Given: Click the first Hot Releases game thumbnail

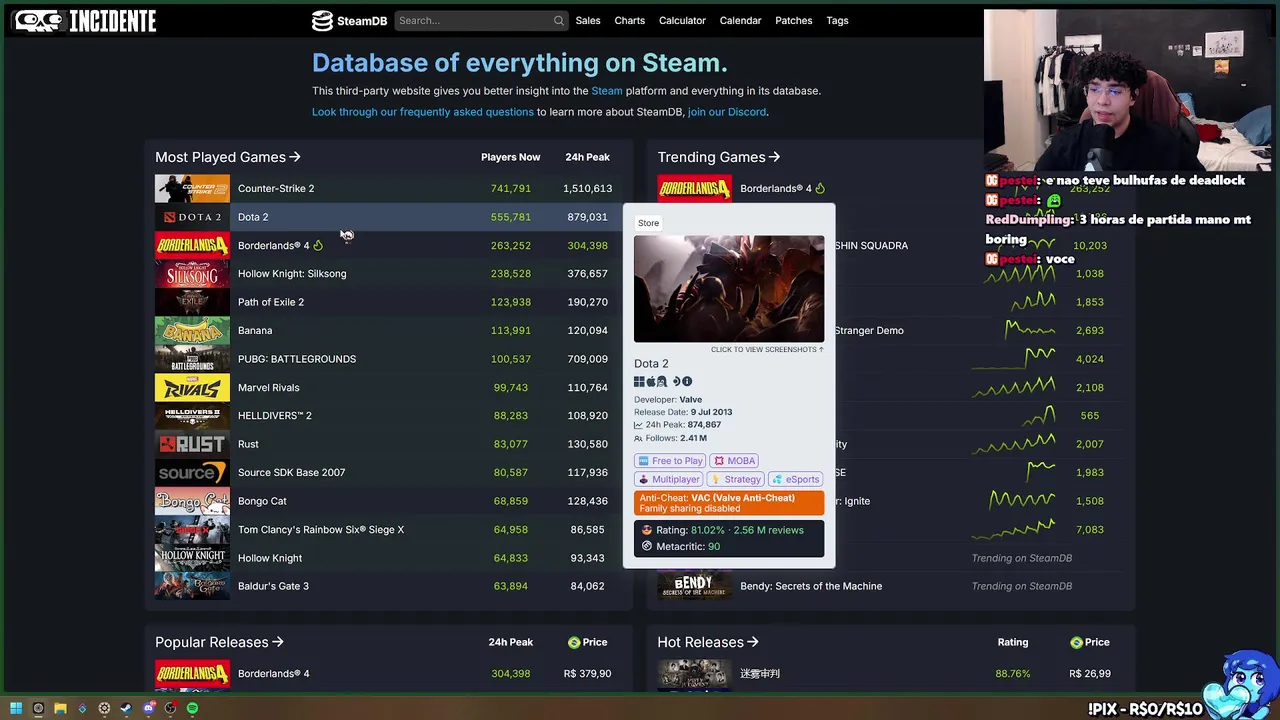Looking at the screenshot, I should [x=694, y=674].
